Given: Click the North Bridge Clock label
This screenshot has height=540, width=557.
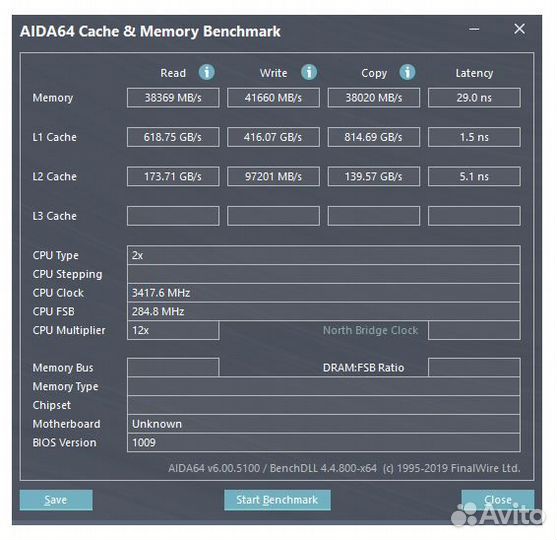Looking at the screenshot, I should 370,330.
